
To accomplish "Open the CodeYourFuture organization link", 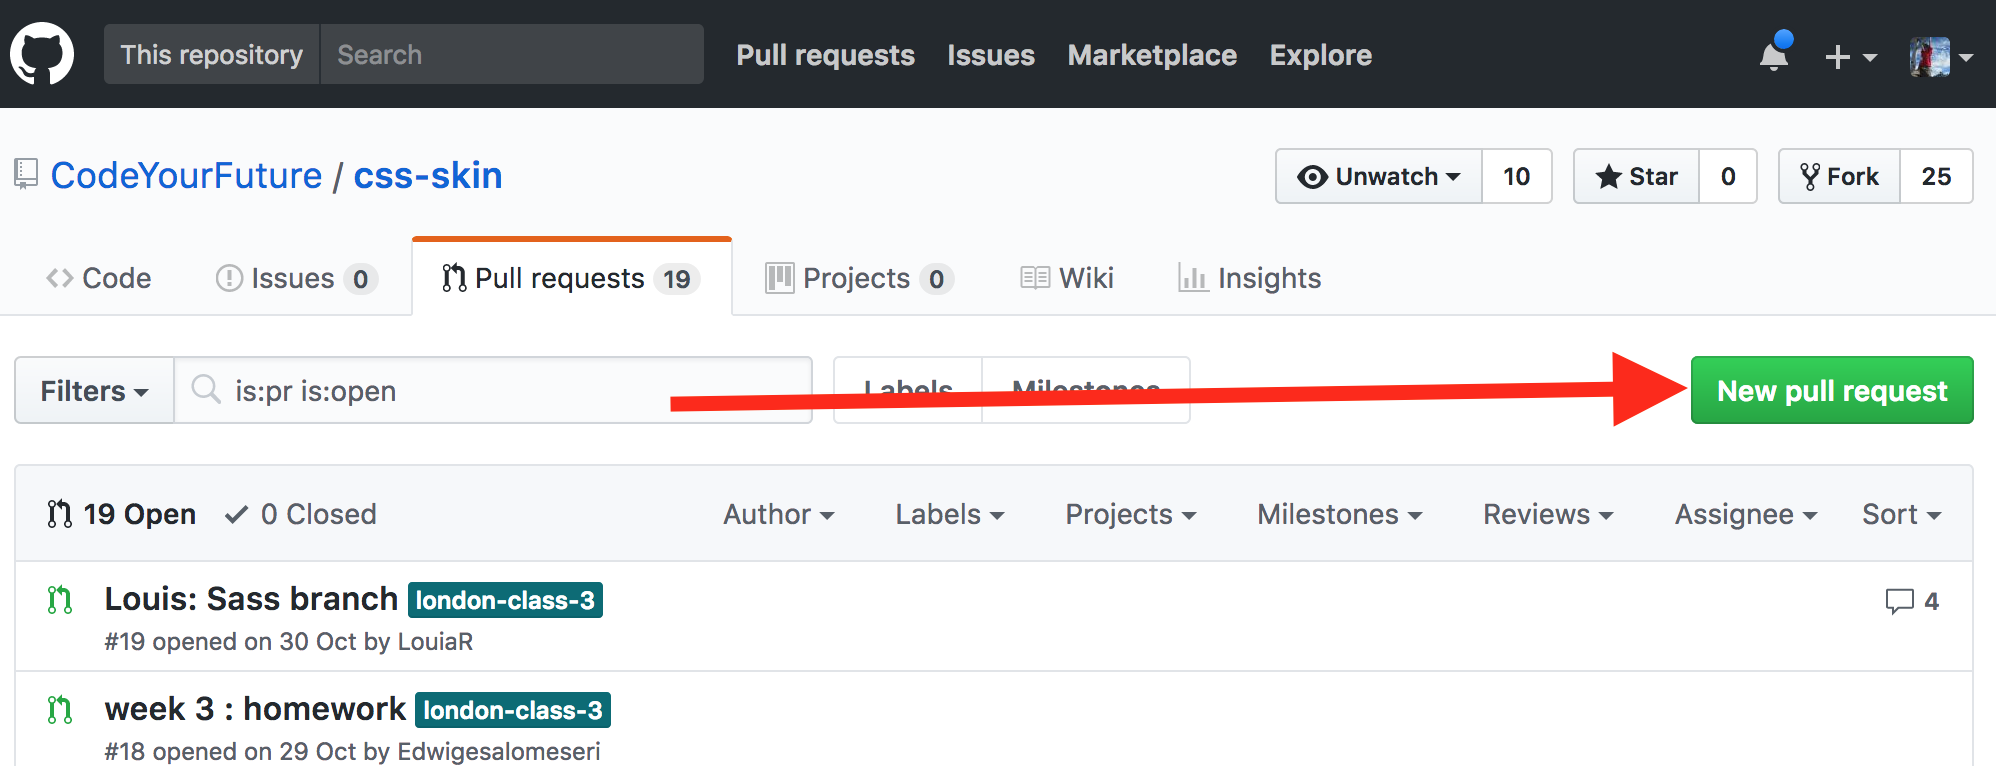I will [x=186, y=175].
